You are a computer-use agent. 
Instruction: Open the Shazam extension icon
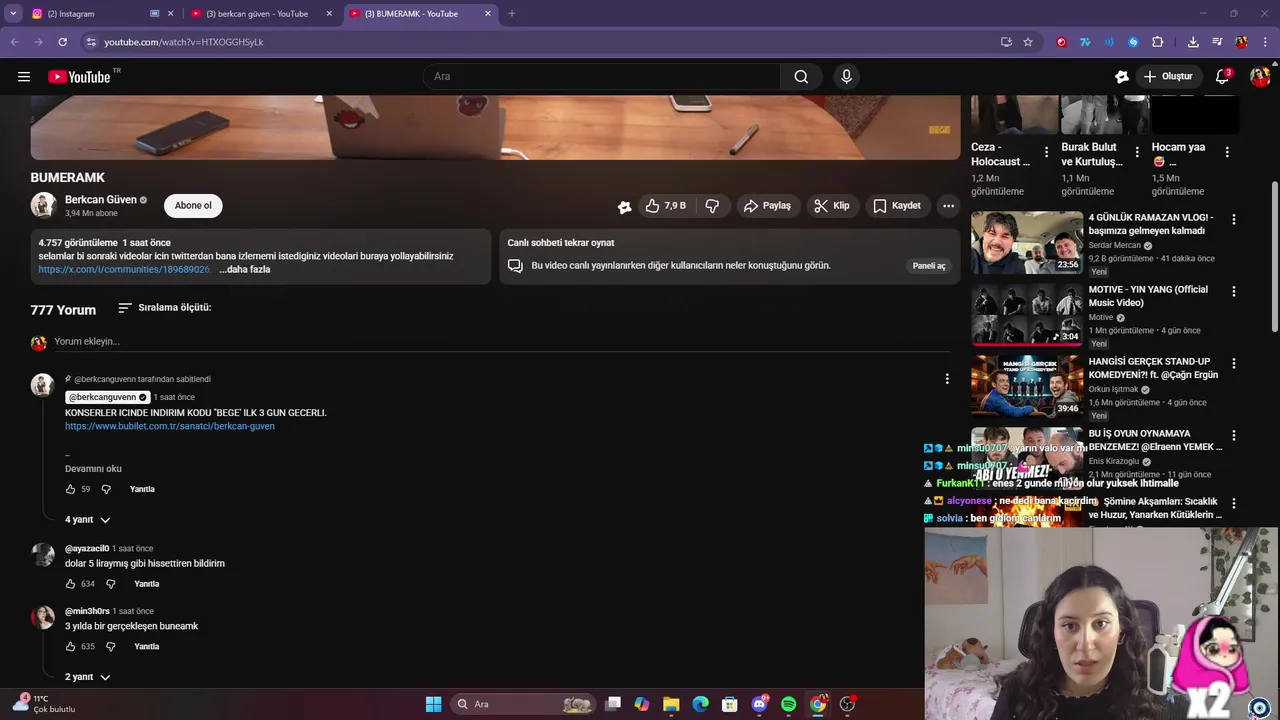(1133, 42)
